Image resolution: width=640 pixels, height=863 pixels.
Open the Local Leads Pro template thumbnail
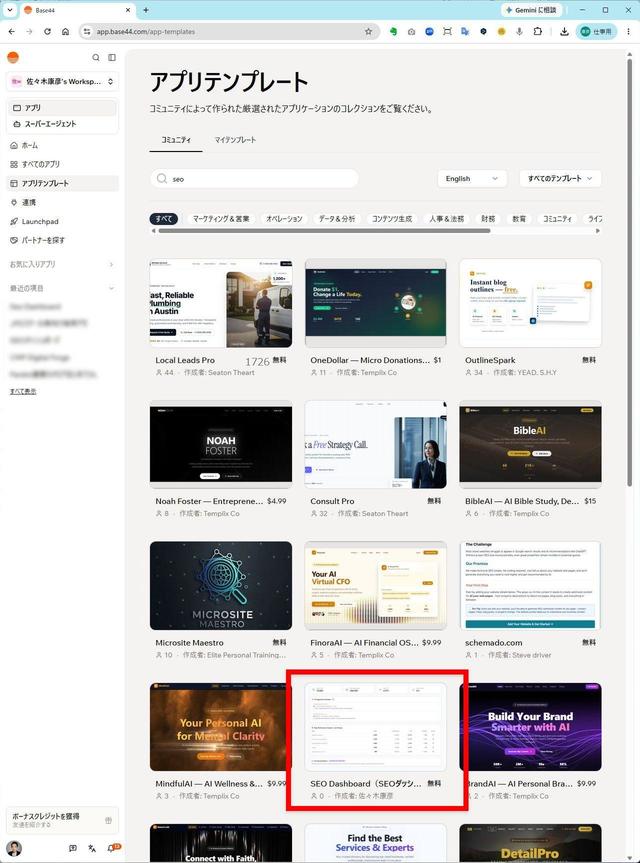(x=221, y=303)
